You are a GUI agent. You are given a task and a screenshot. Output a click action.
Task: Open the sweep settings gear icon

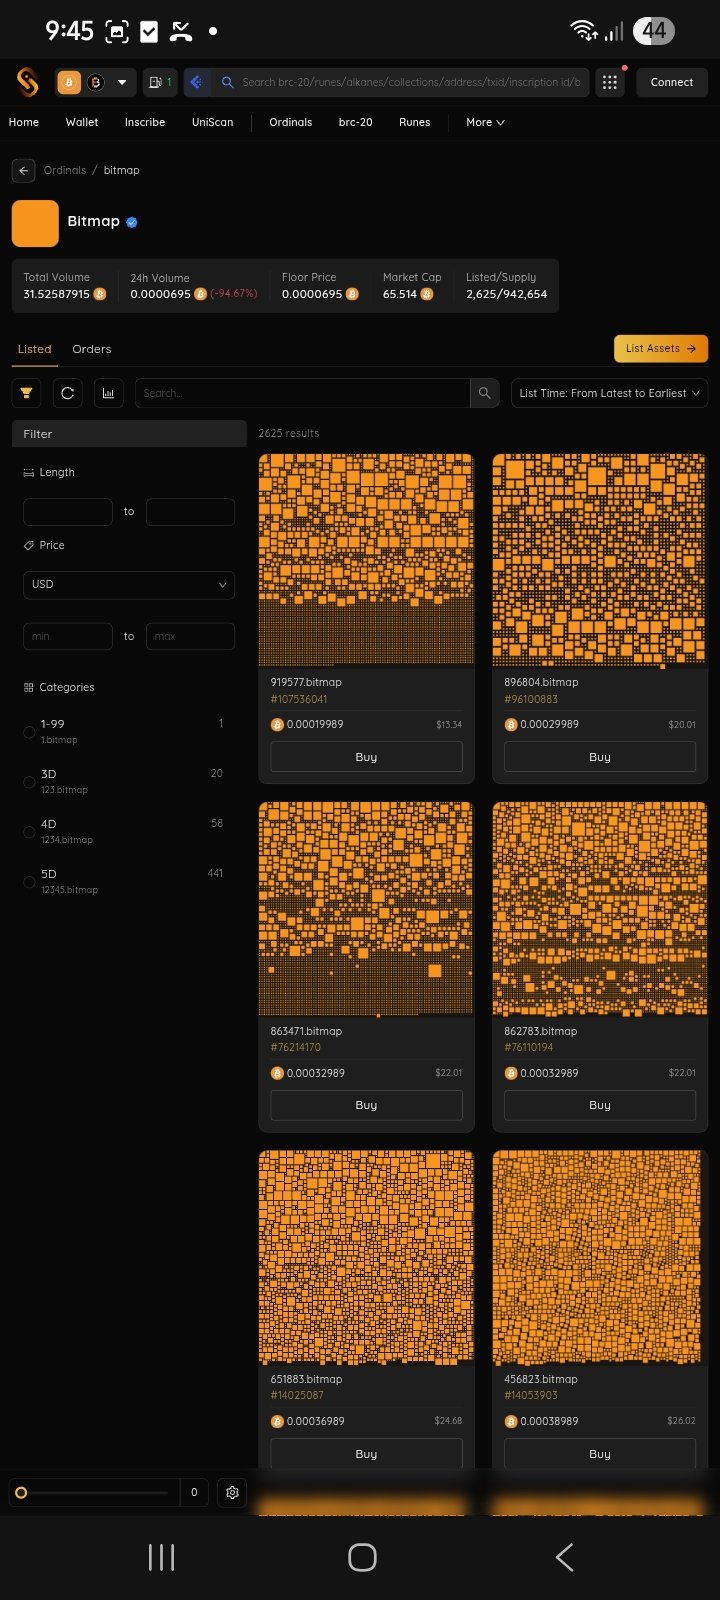tap(232, 1492)
